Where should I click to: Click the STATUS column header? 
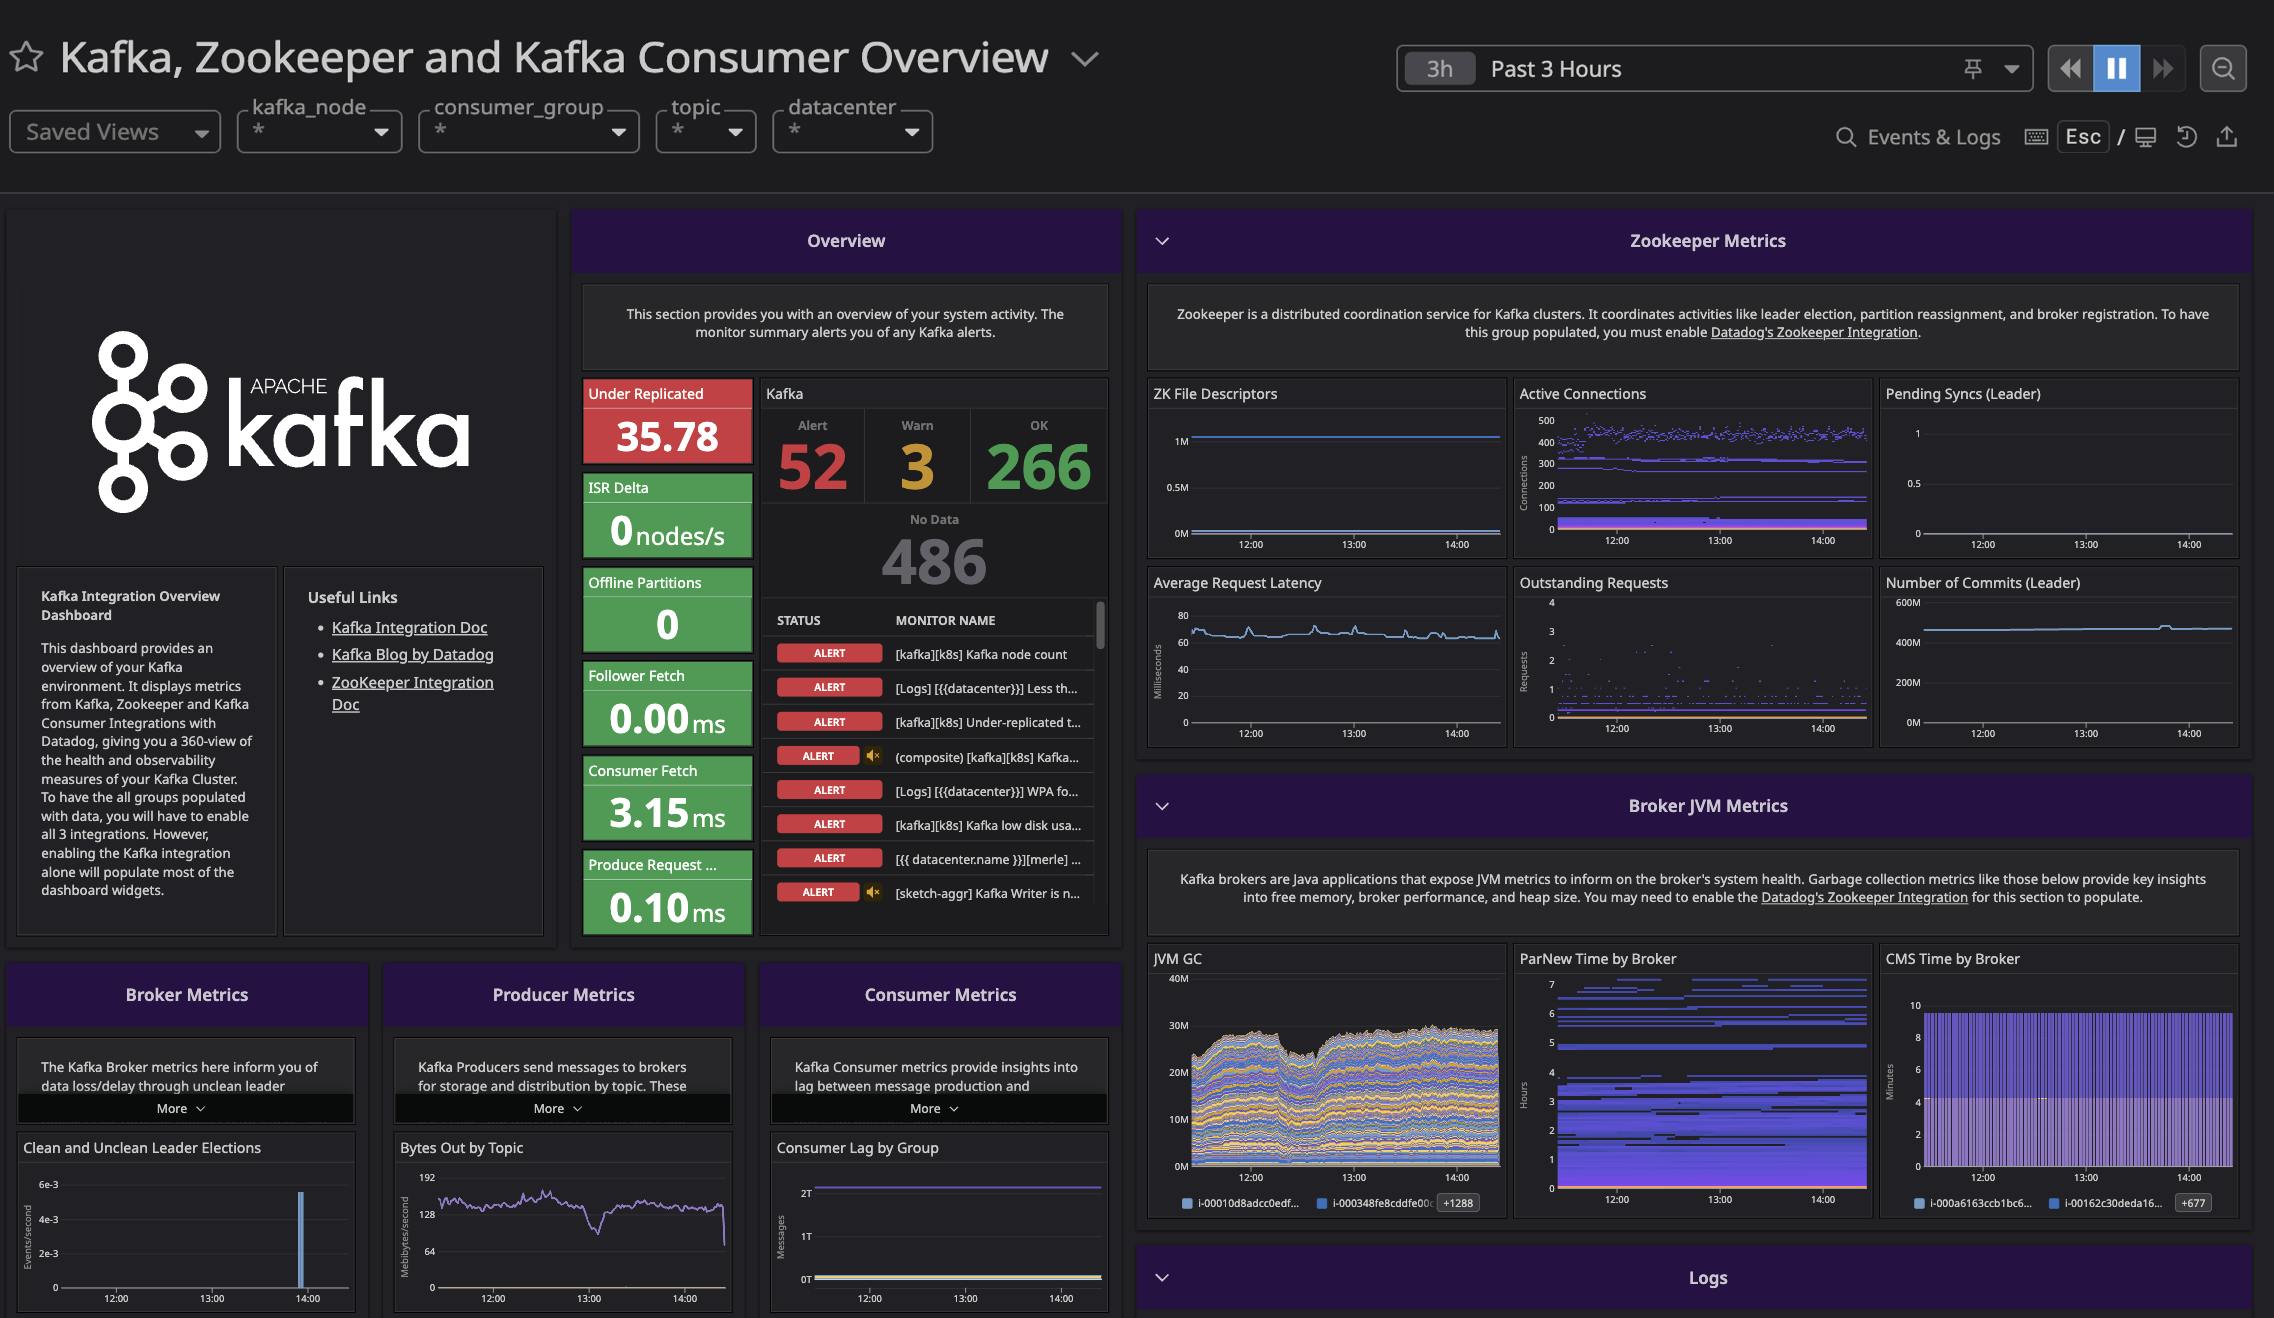point(798,620)
